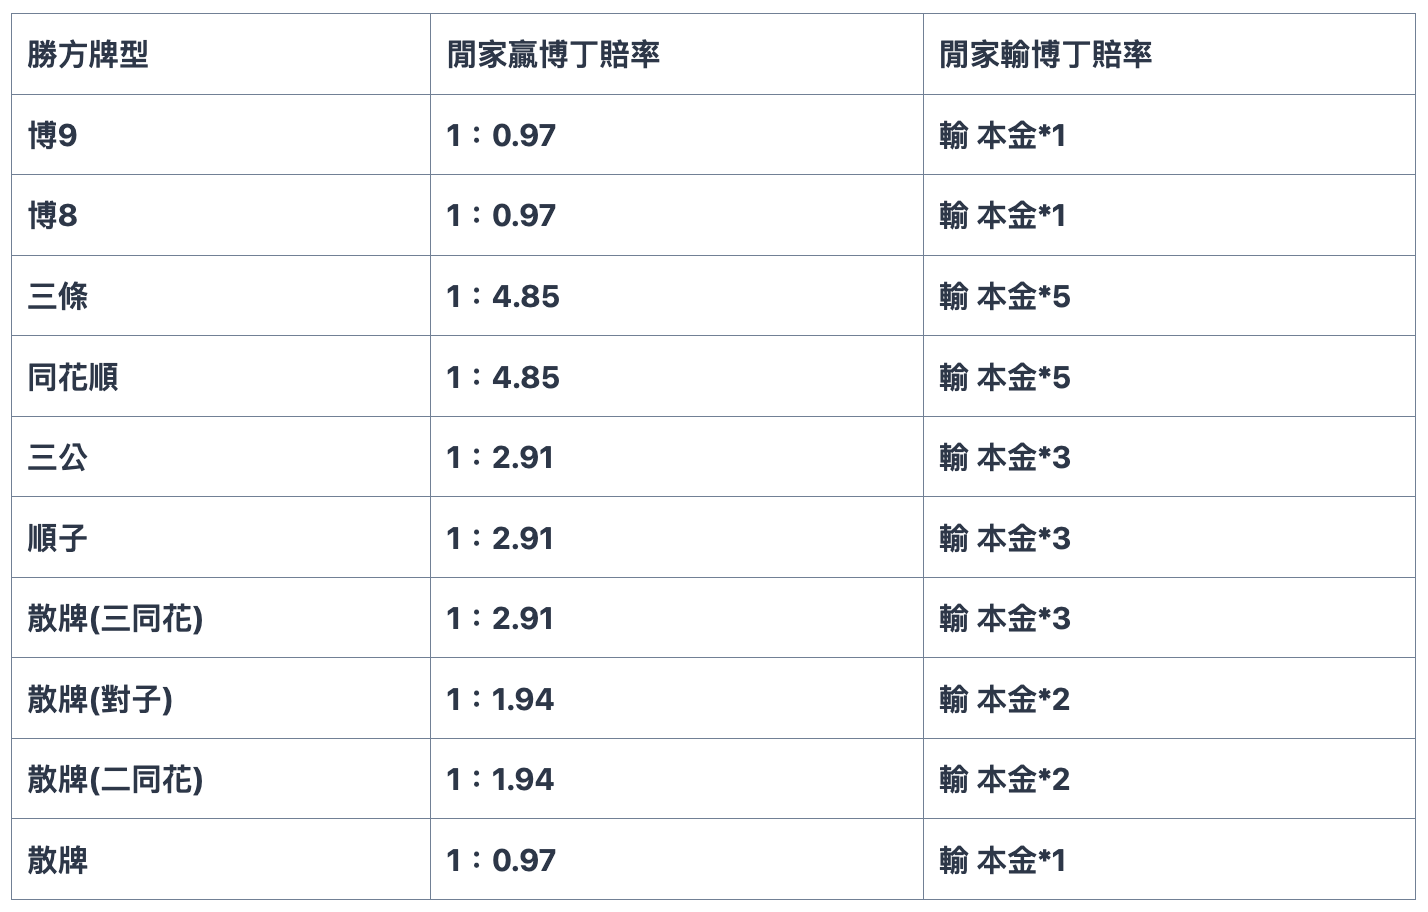Click the 博8 hand type cell
Screen dimensions: 1428x912
(x=53, y=216)
